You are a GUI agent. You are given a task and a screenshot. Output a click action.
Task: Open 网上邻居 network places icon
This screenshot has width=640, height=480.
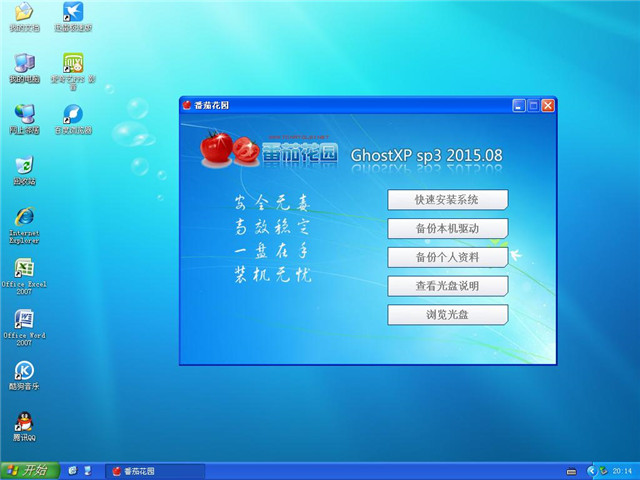coord(24,114)
